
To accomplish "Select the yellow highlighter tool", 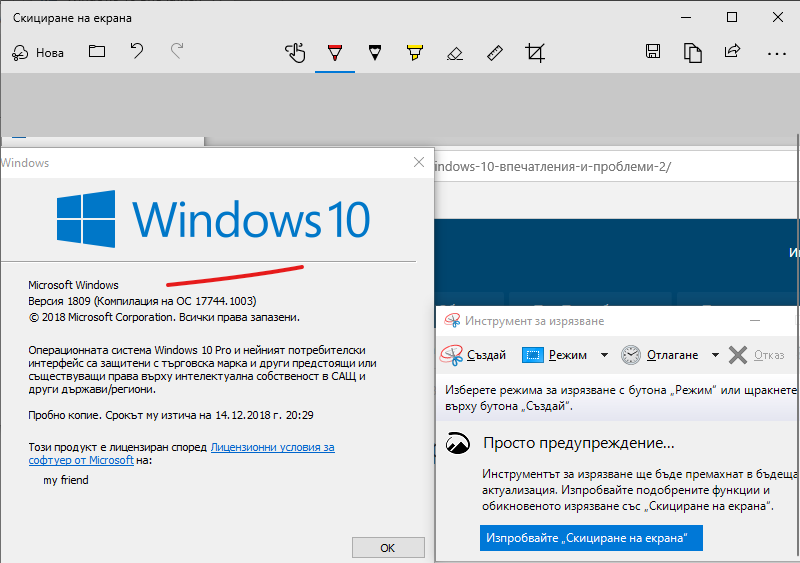I will (414, 53).
